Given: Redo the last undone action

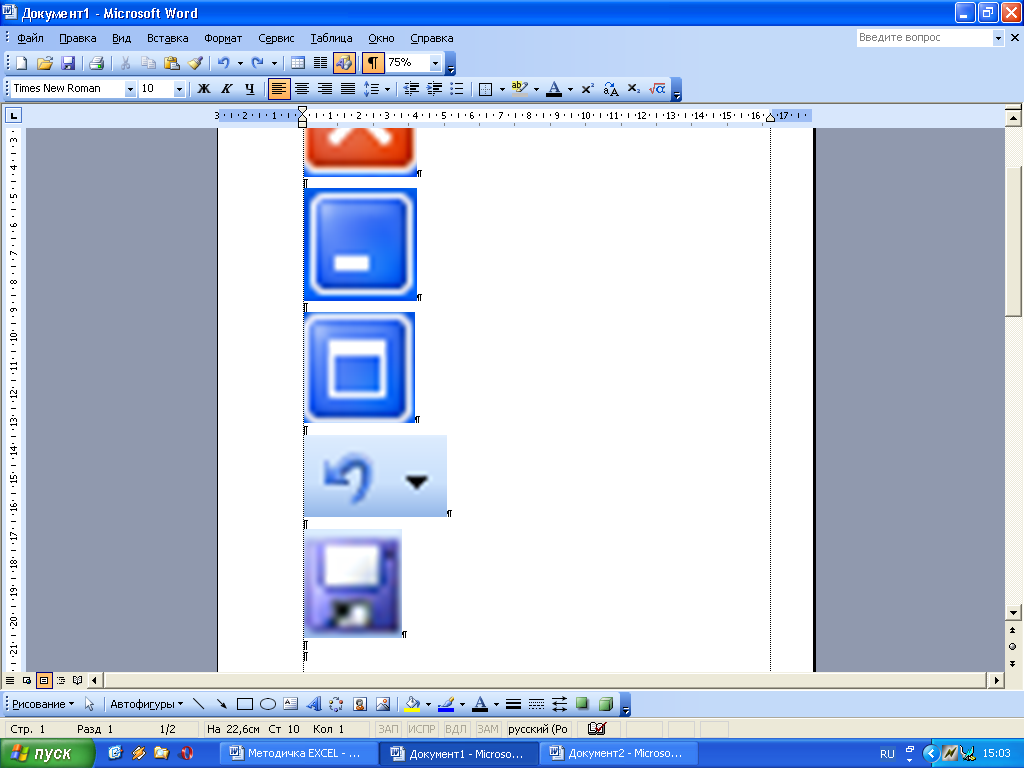Looking at the screenshot, I should [x=258, y=63].
